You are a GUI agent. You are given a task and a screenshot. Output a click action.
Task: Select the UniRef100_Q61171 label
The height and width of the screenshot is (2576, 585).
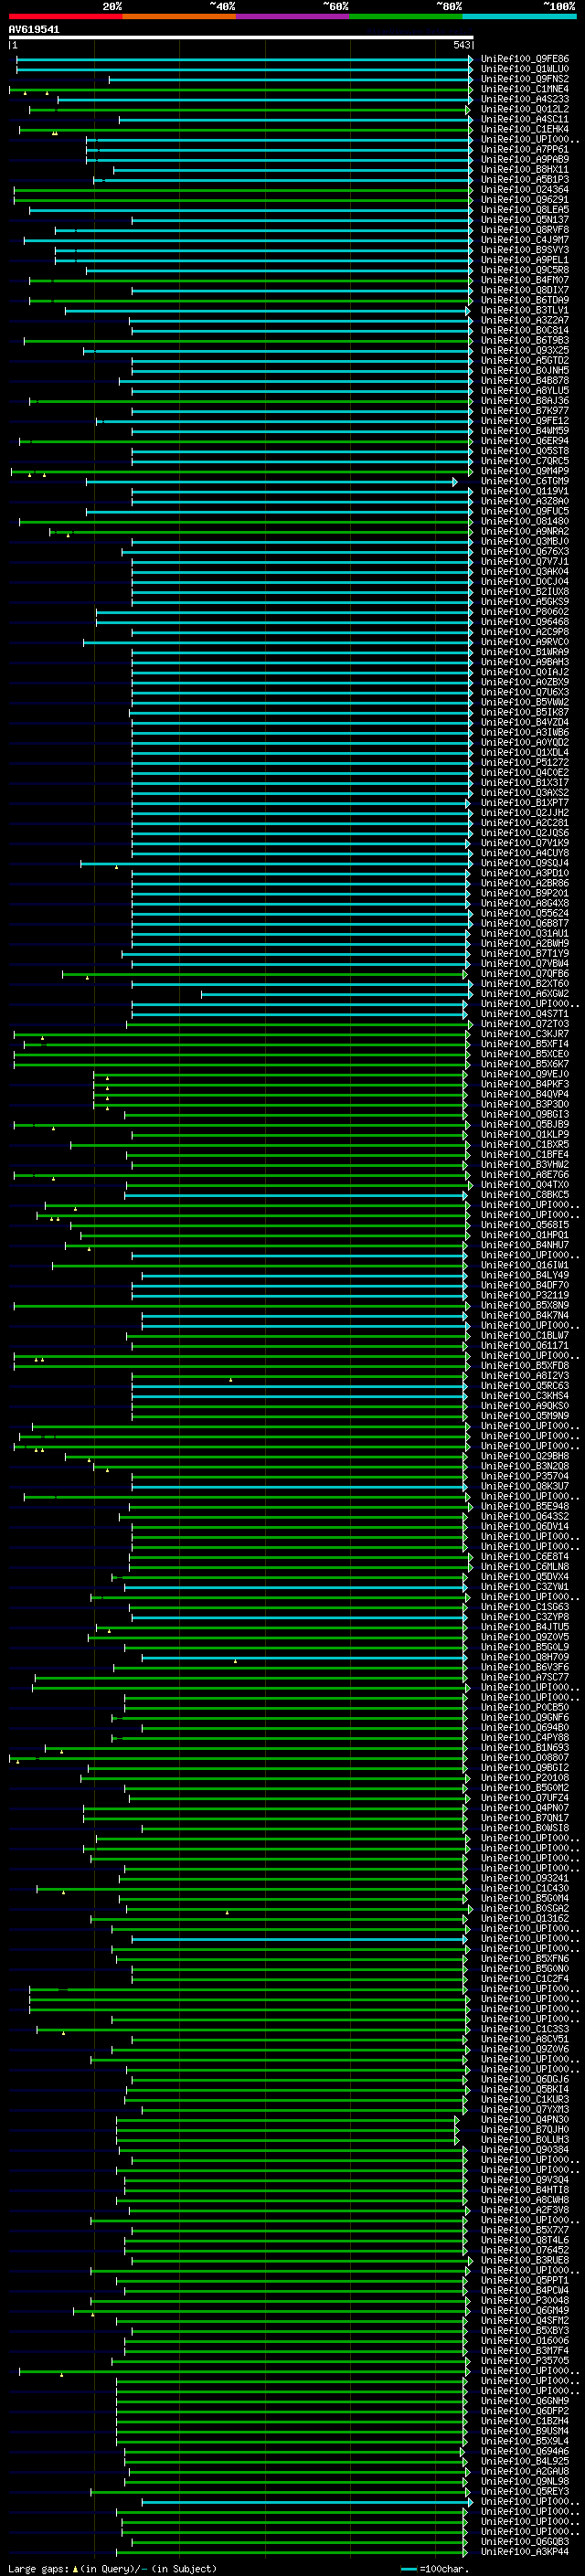524,1345
